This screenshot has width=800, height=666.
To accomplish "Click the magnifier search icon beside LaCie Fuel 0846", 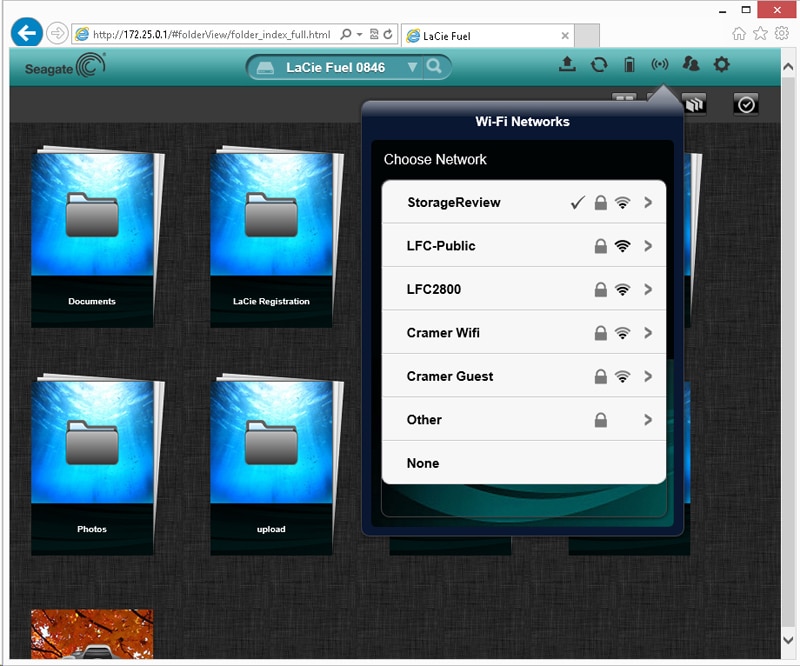I will pos(434,66).
